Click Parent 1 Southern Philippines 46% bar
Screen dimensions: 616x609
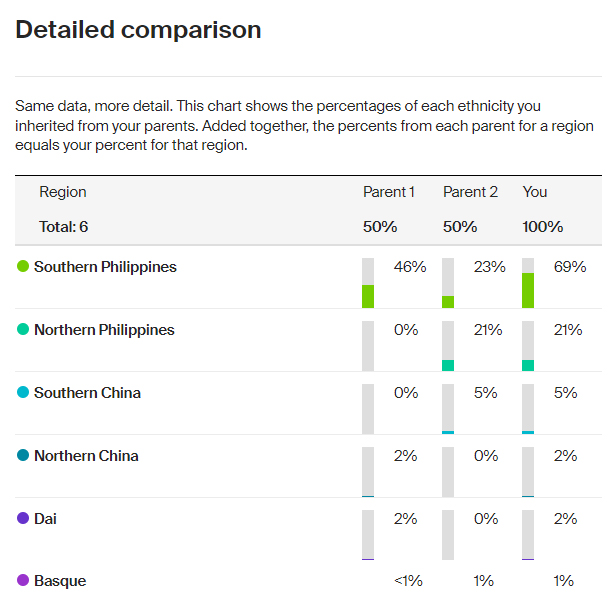(368, 283)
